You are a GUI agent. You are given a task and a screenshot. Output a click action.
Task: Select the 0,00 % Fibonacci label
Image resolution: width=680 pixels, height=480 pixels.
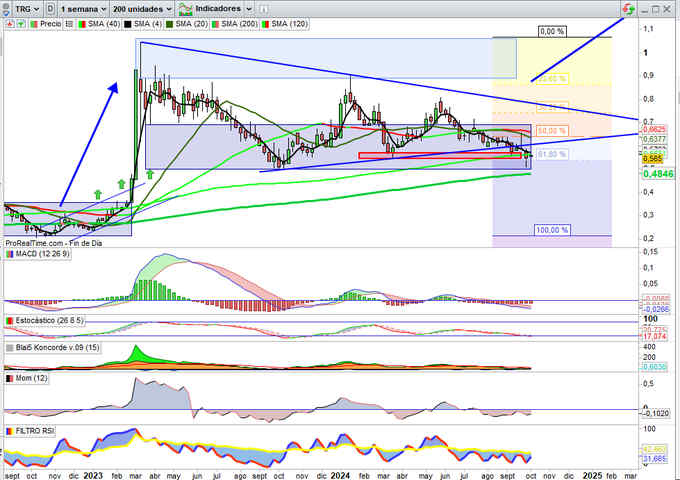552,31
